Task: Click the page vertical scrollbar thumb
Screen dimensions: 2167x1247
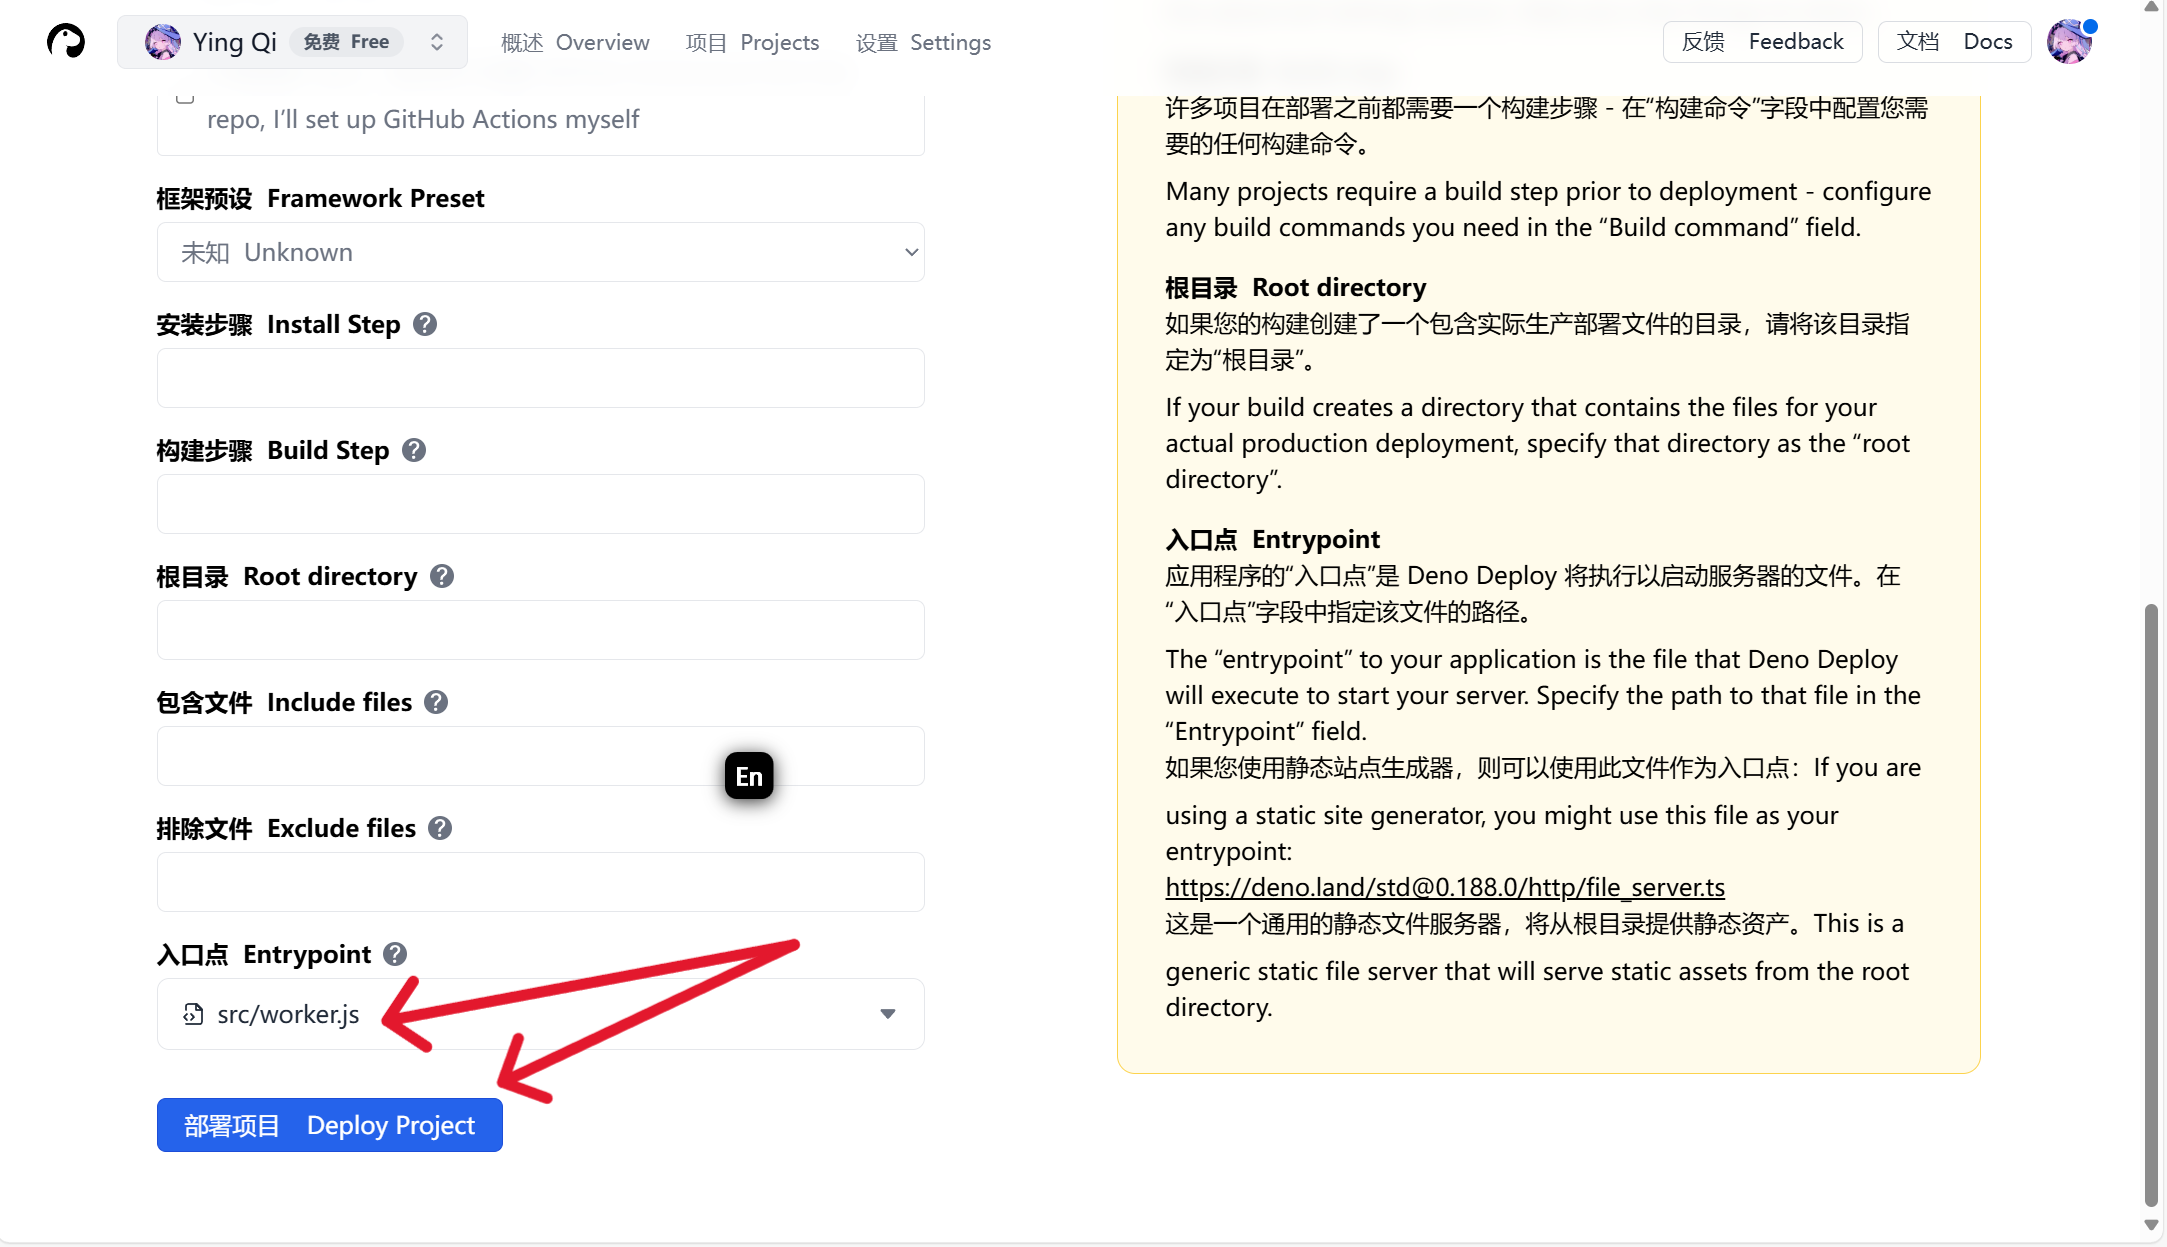Action: tap(2151, 905)
